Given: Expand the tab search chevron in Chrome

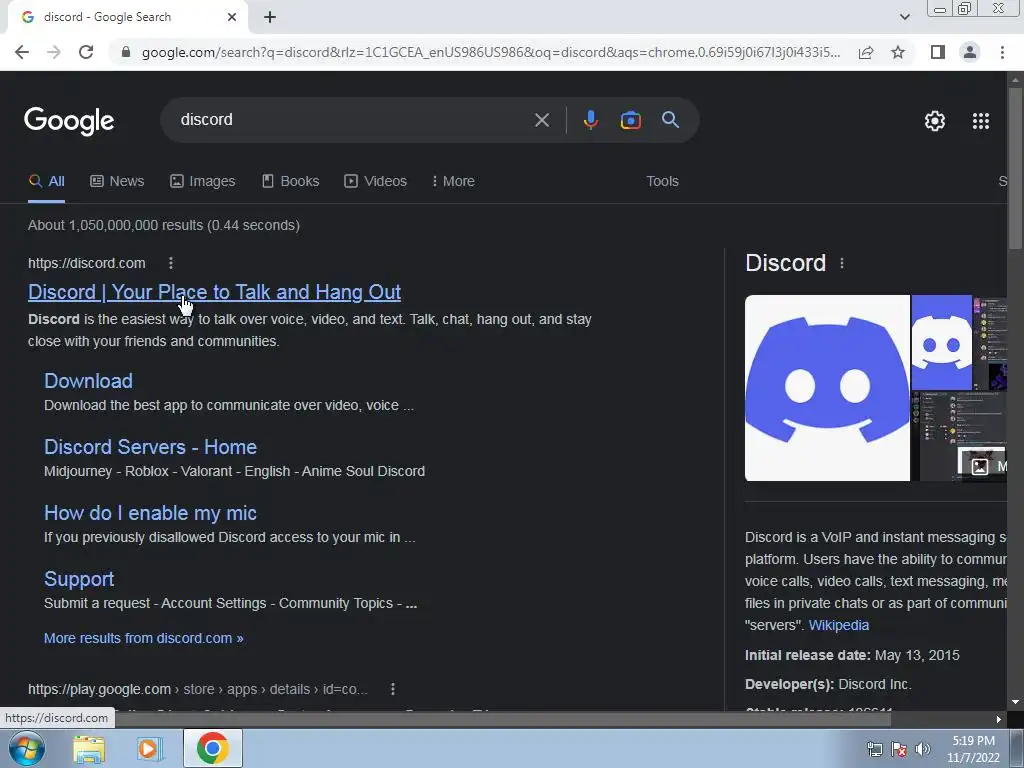Looking at the screenshot, I should coord(904,17).
